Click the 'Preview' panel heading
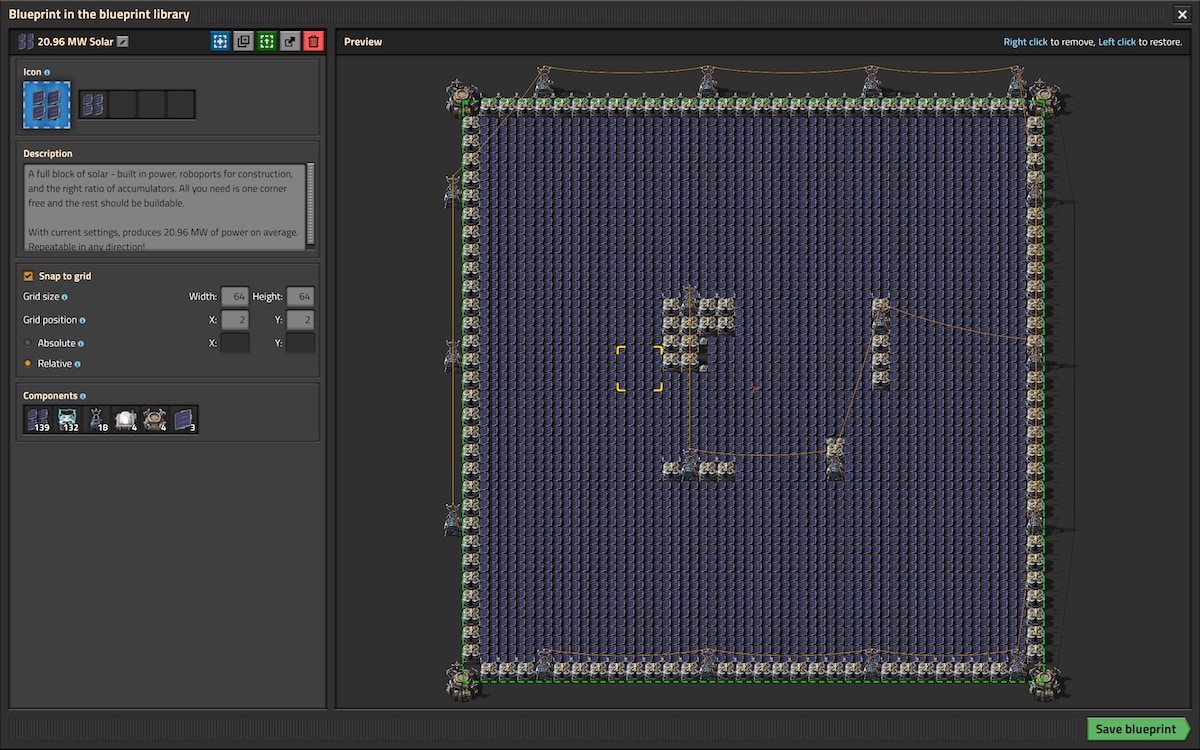The height and width of the screenshot is (750, 1200). point(363,42)
